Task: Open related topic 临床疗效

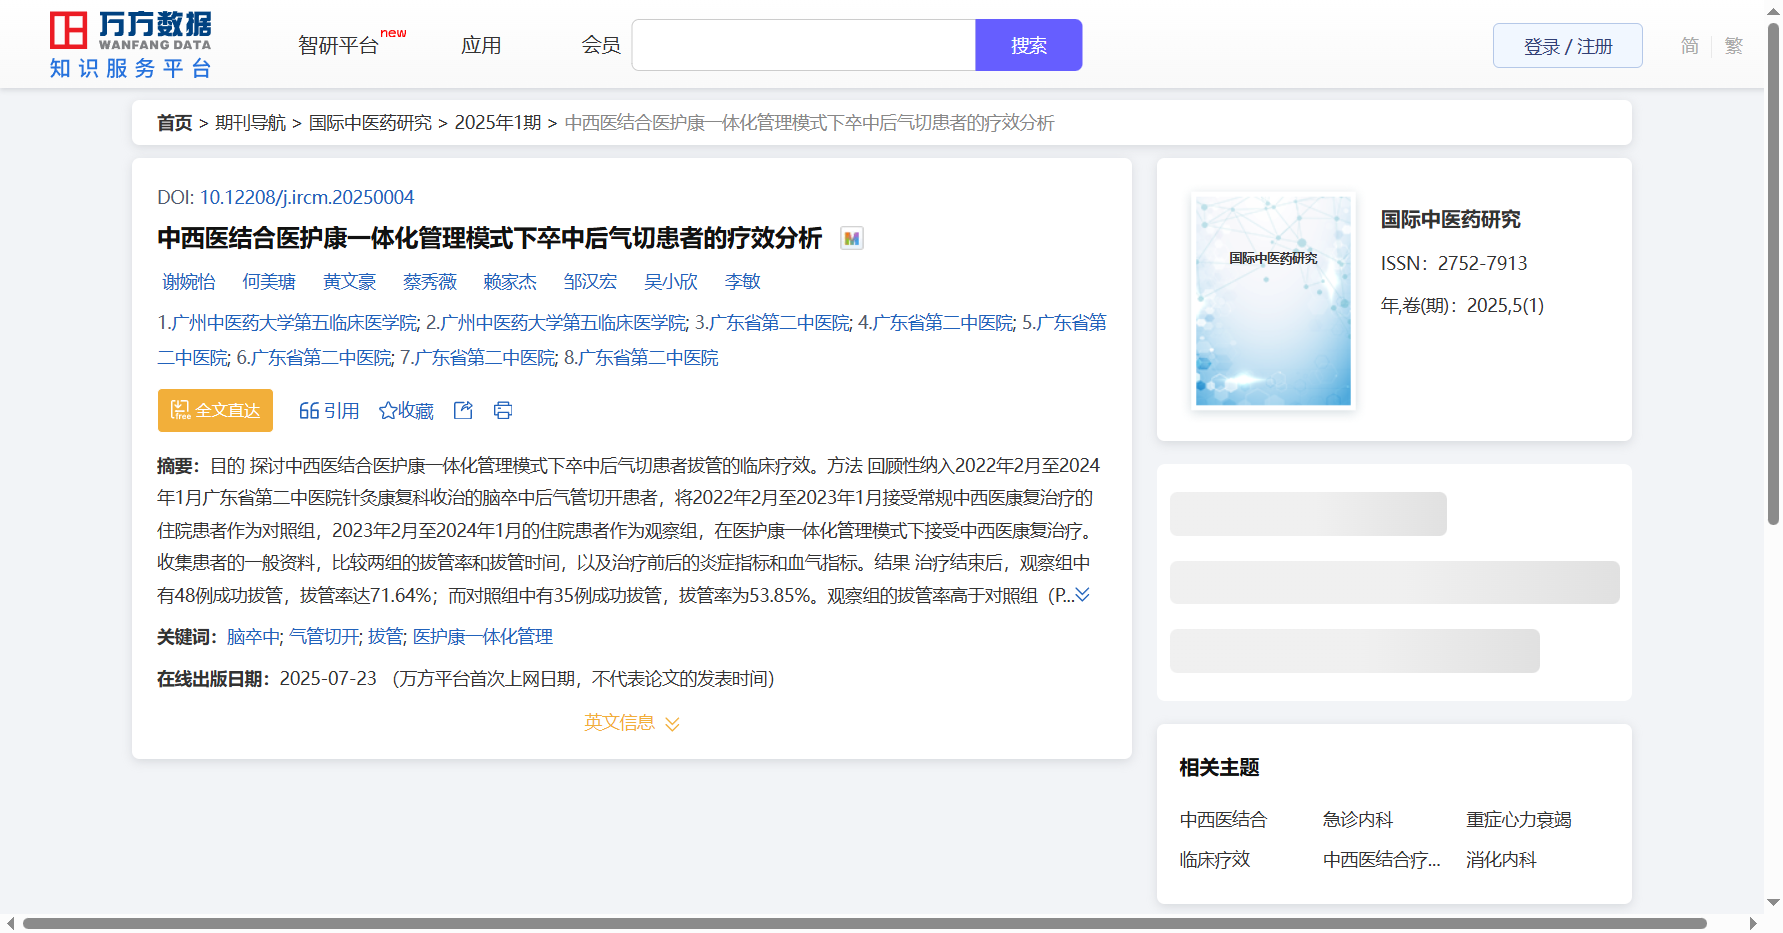Action: tap(1215, 860)
